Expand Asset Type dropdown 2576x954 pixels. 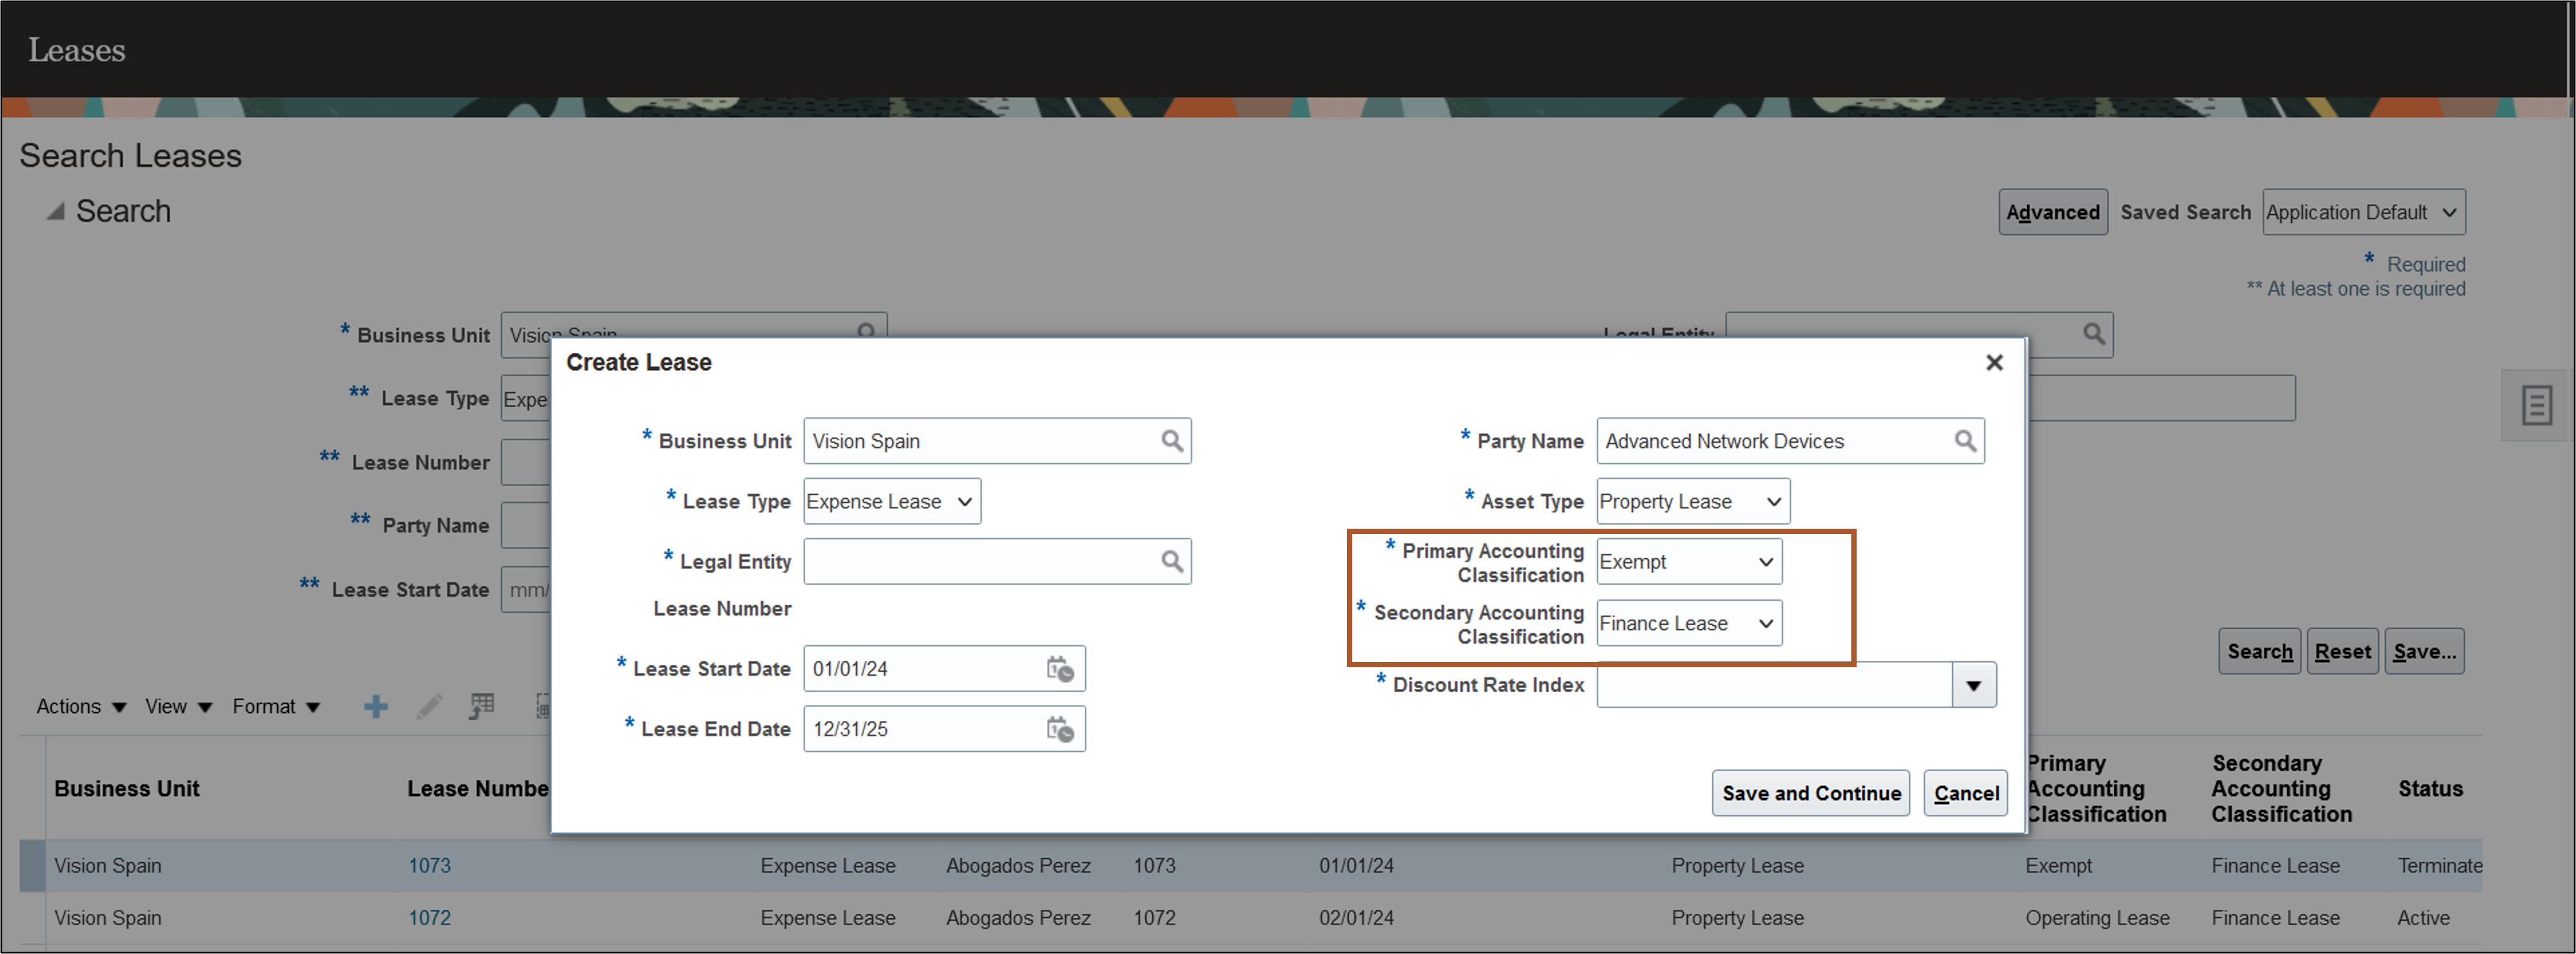1692,502
